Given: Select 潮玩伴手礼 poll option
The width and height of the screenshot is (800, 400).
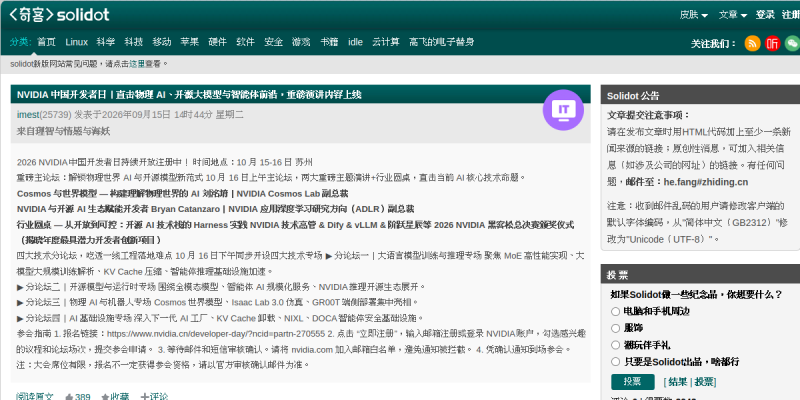Looking at the screenshot, I should point(616,345).
